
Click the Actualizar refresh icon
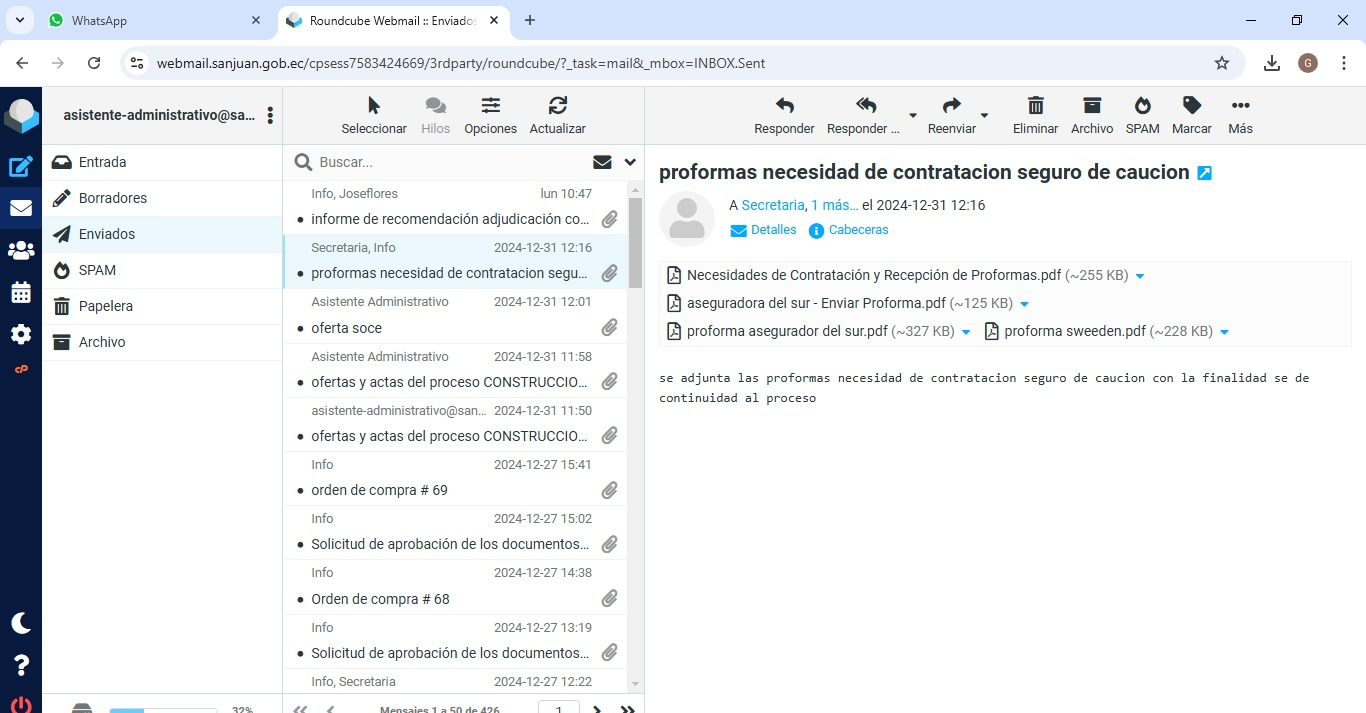(x=557, y=106)
